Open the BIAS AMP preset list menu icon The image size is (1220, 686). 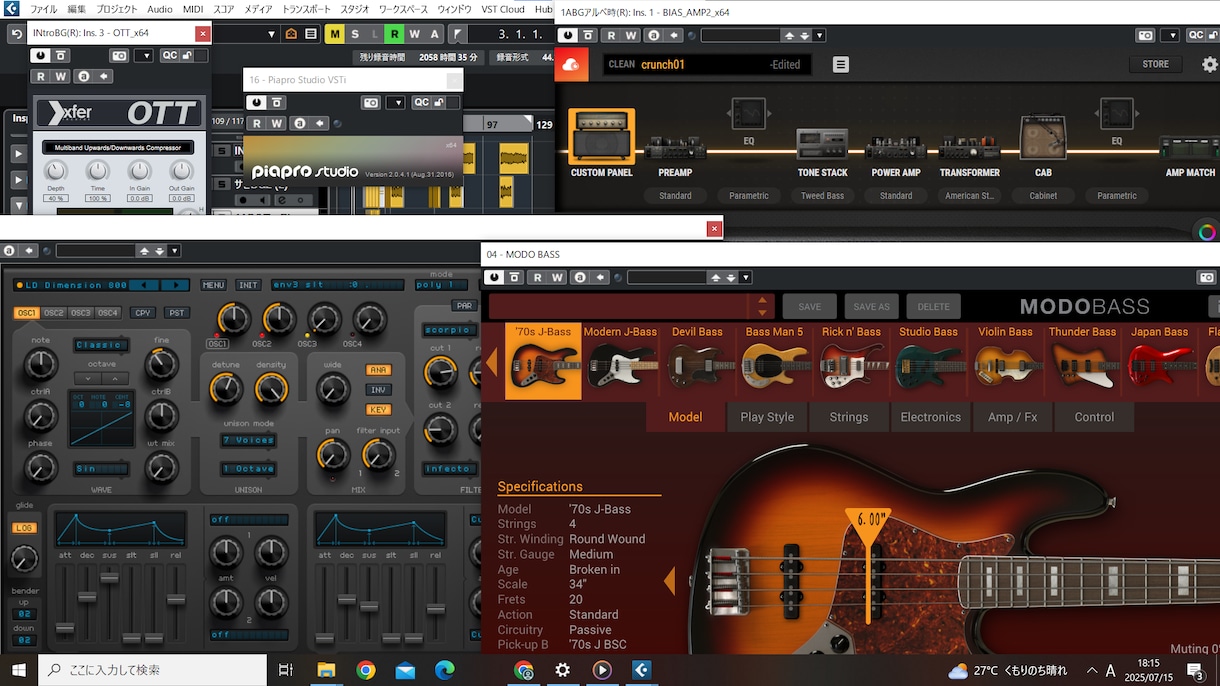pos(841,65)
